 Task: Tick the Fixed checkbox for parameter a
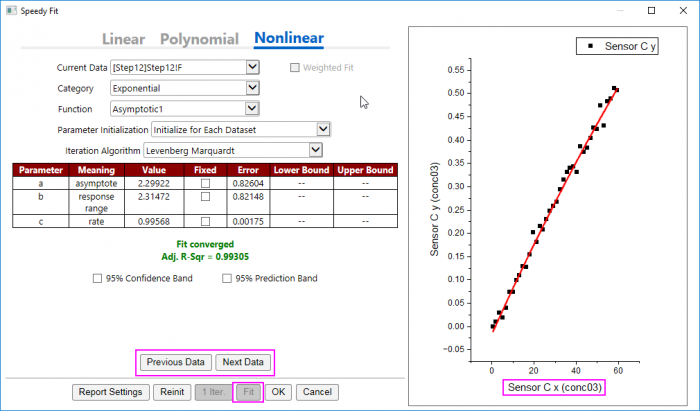[205, 183]
